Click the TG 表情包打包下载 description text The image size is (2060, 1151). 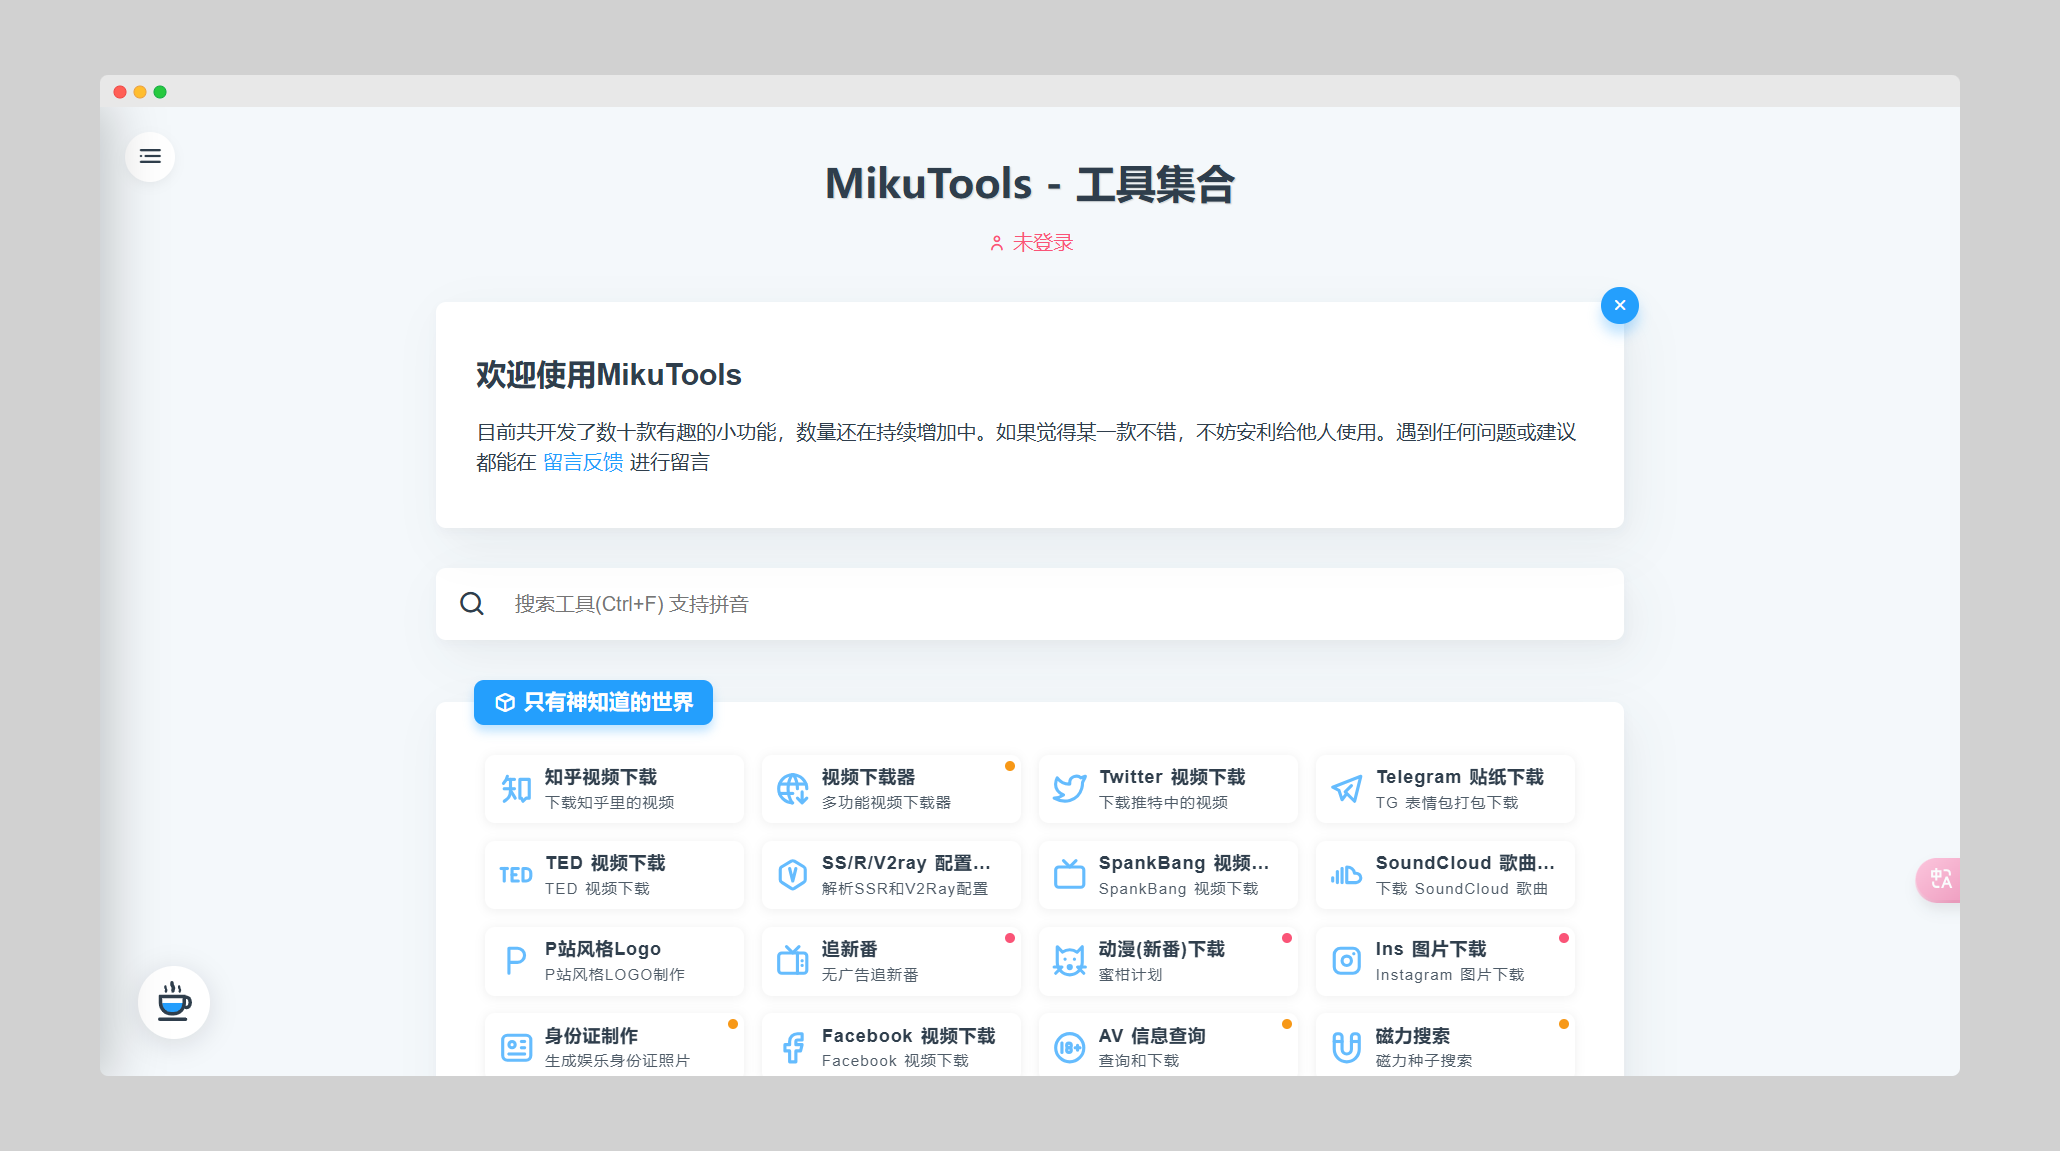(x=1447, y=803)
